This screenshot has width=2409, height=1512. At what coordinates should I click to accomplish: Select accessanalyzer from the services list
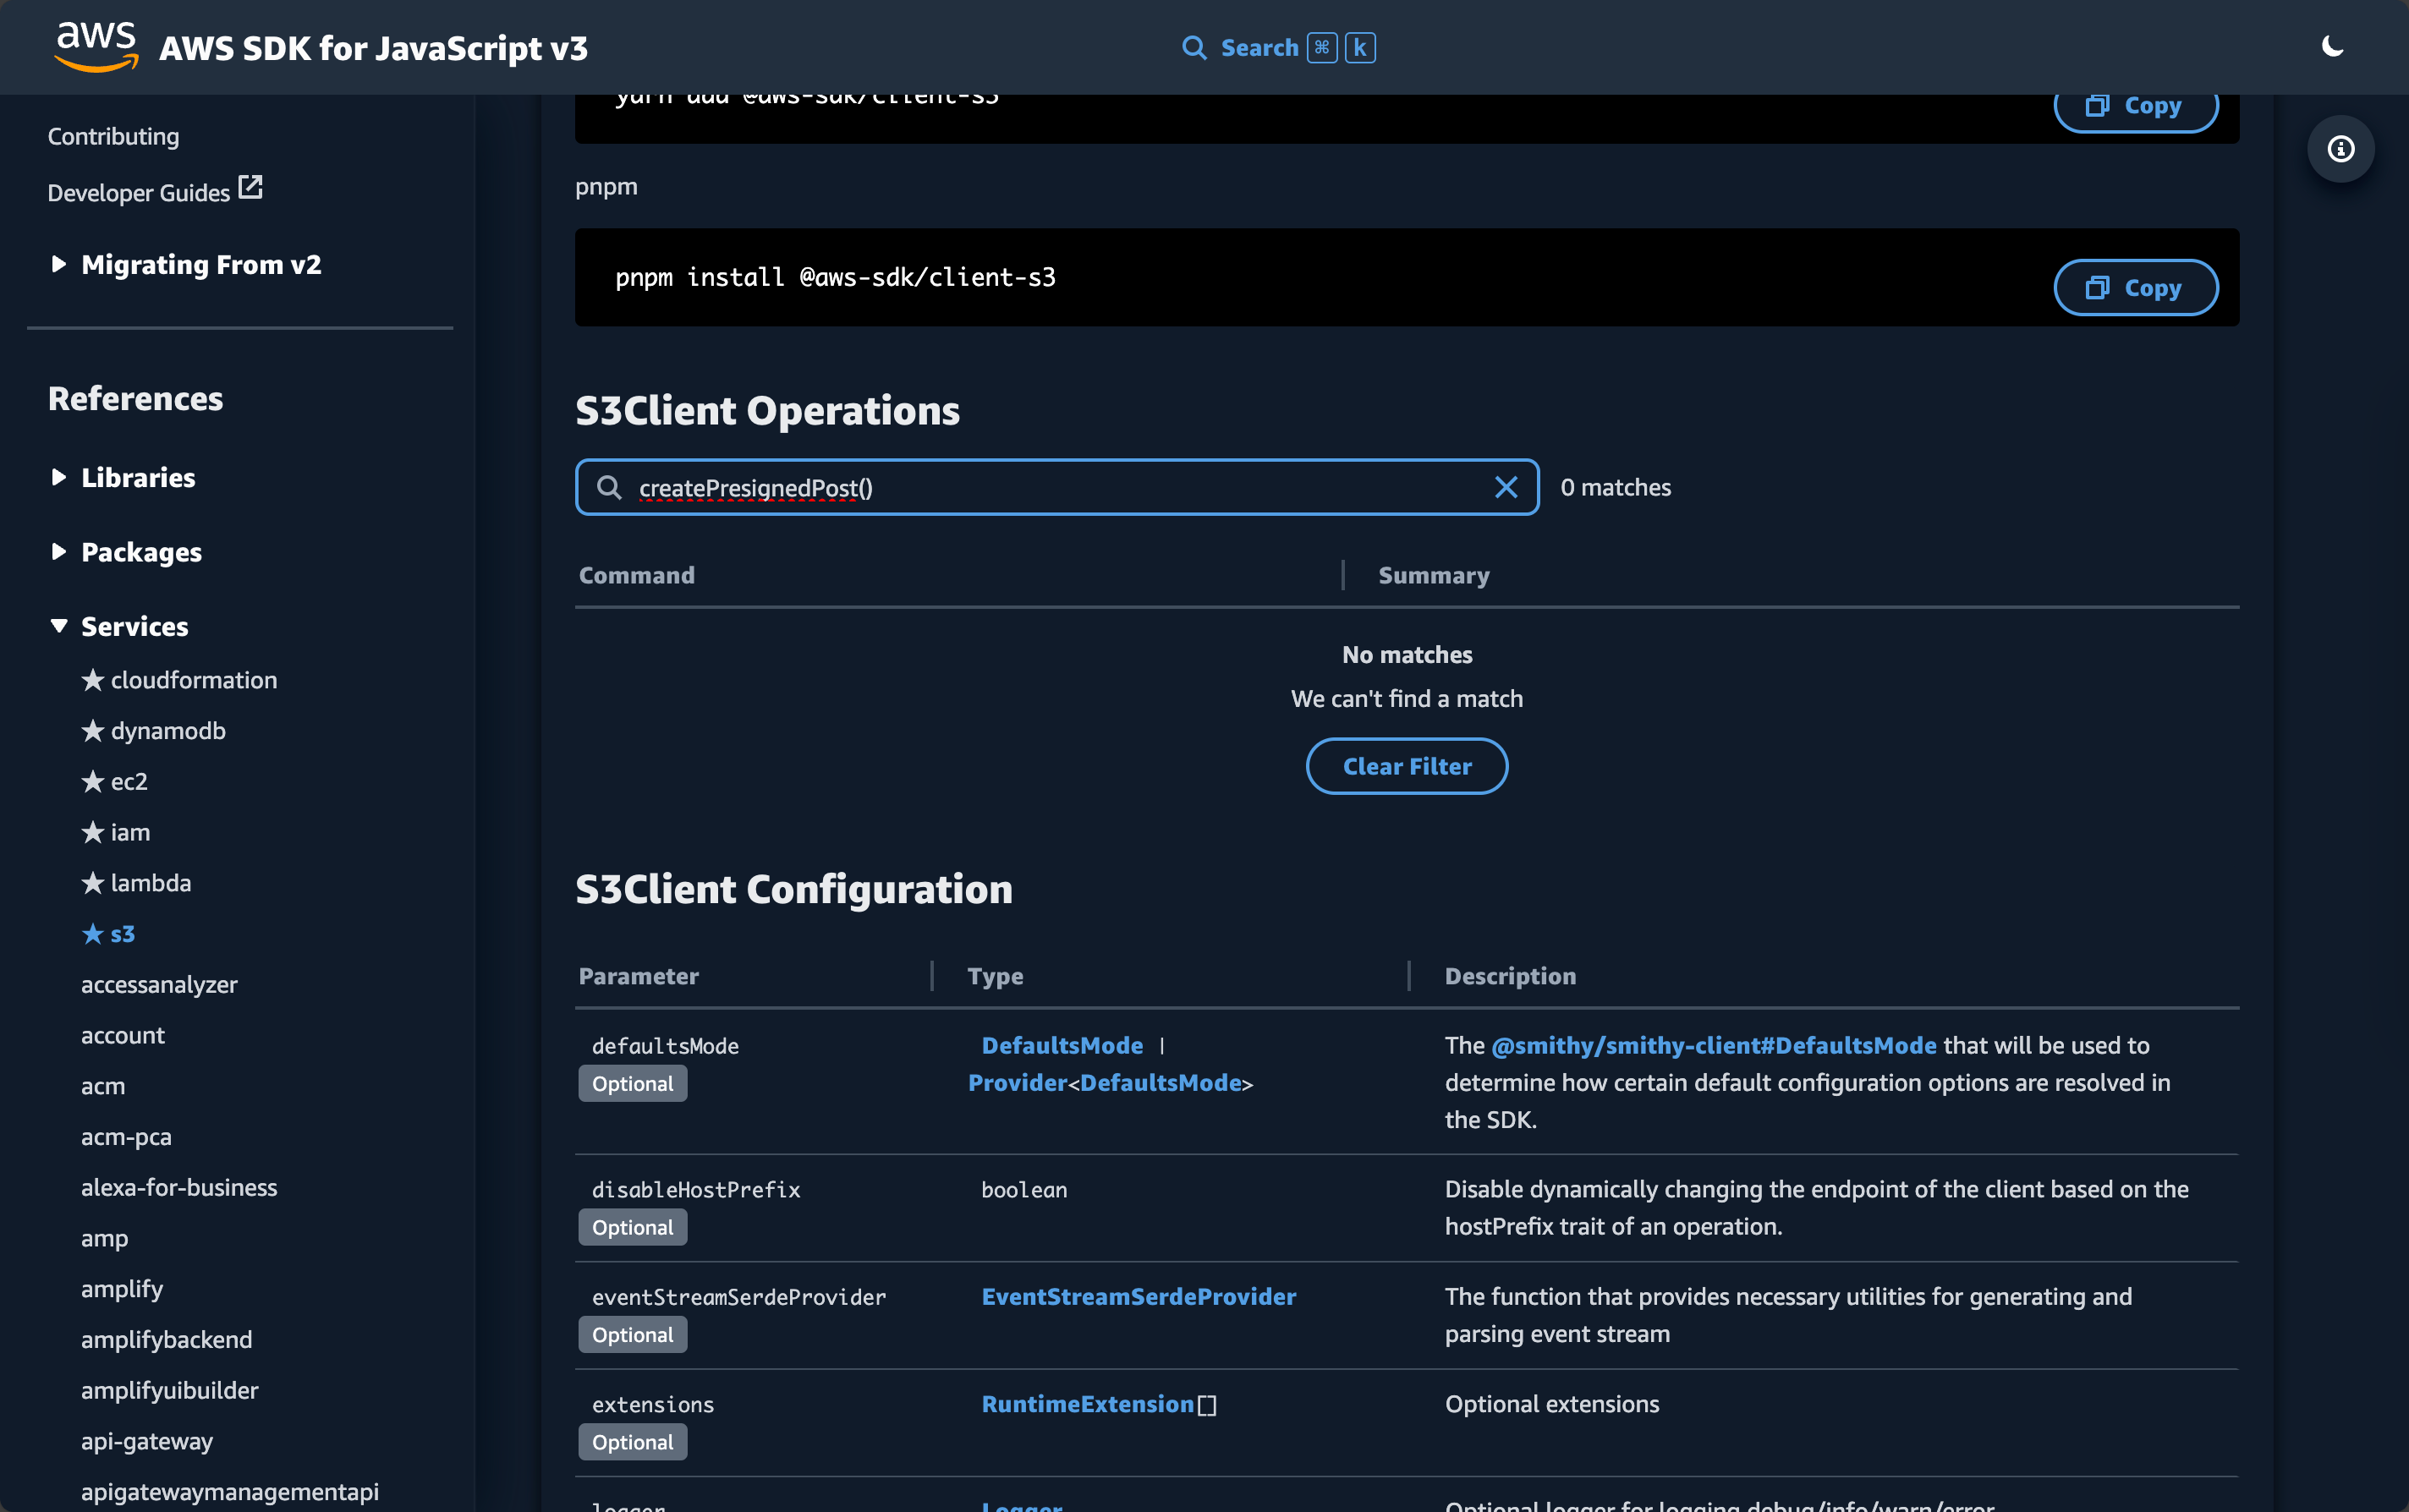[x=159, y=985]
